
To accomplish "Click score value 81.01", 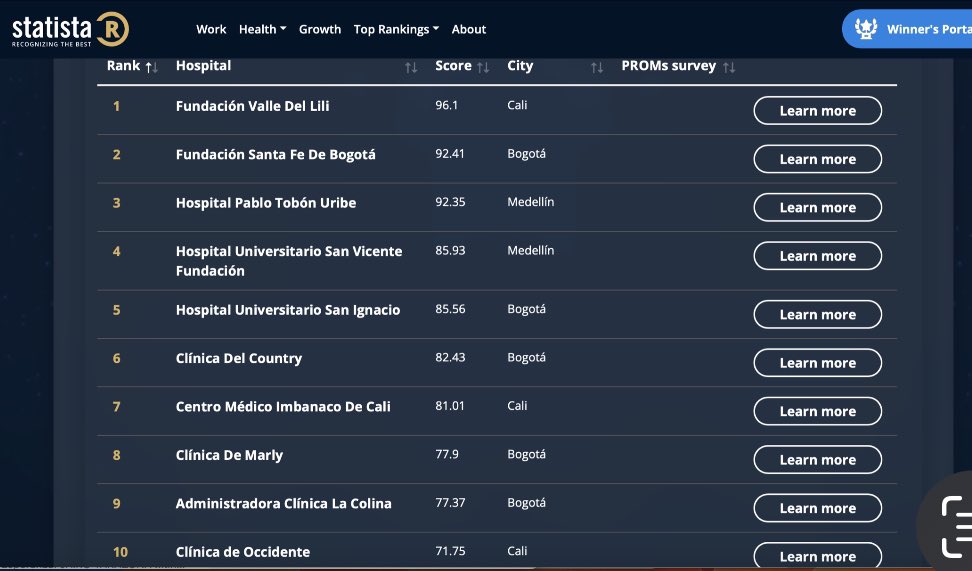I will click(449, 405).
